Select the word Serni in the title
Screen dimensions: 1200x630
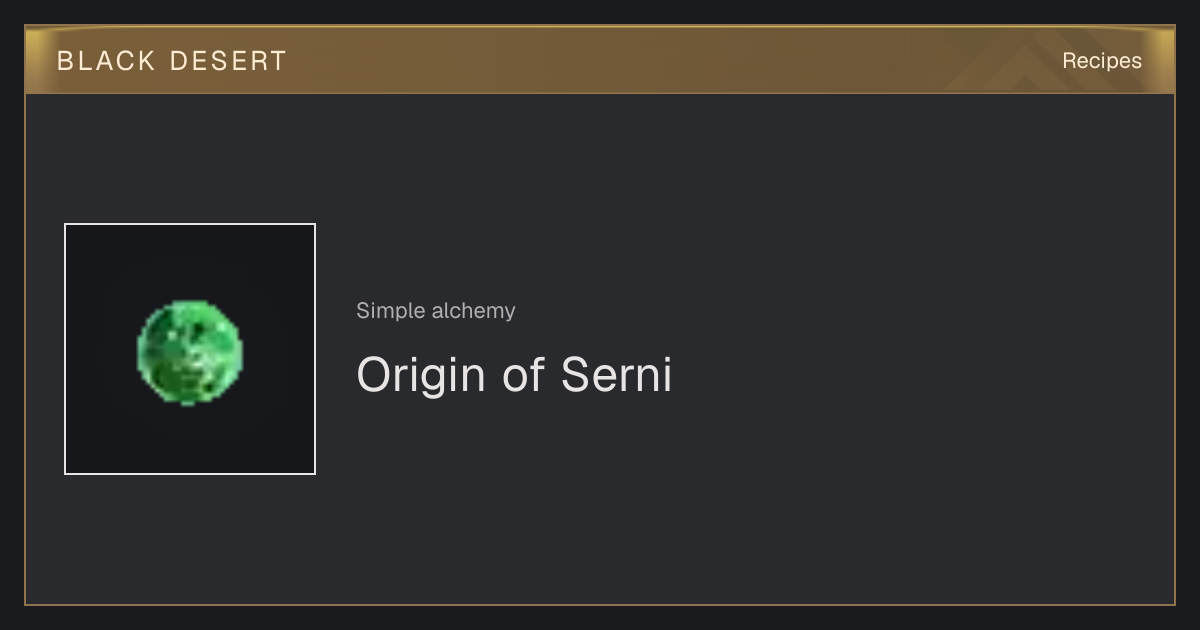pyautogui.click(x=616, y=375)
